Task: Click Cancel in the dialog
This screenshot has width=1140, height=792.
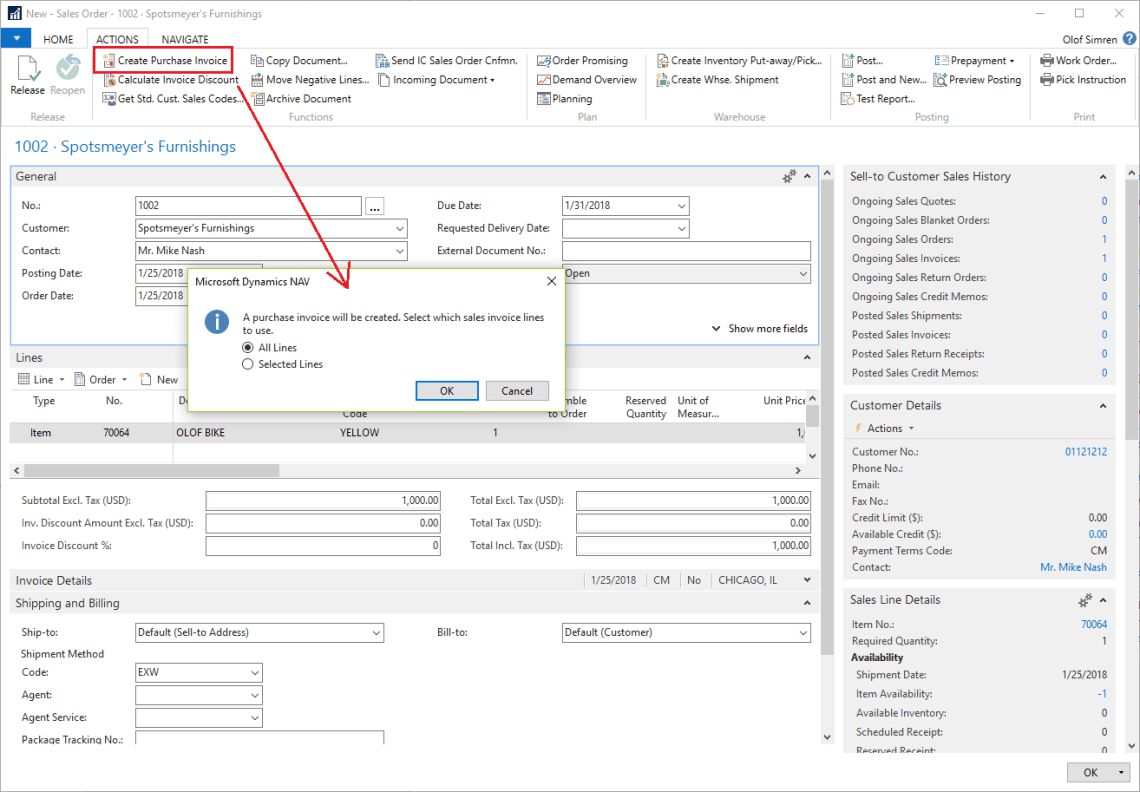Action: [517, 391]
